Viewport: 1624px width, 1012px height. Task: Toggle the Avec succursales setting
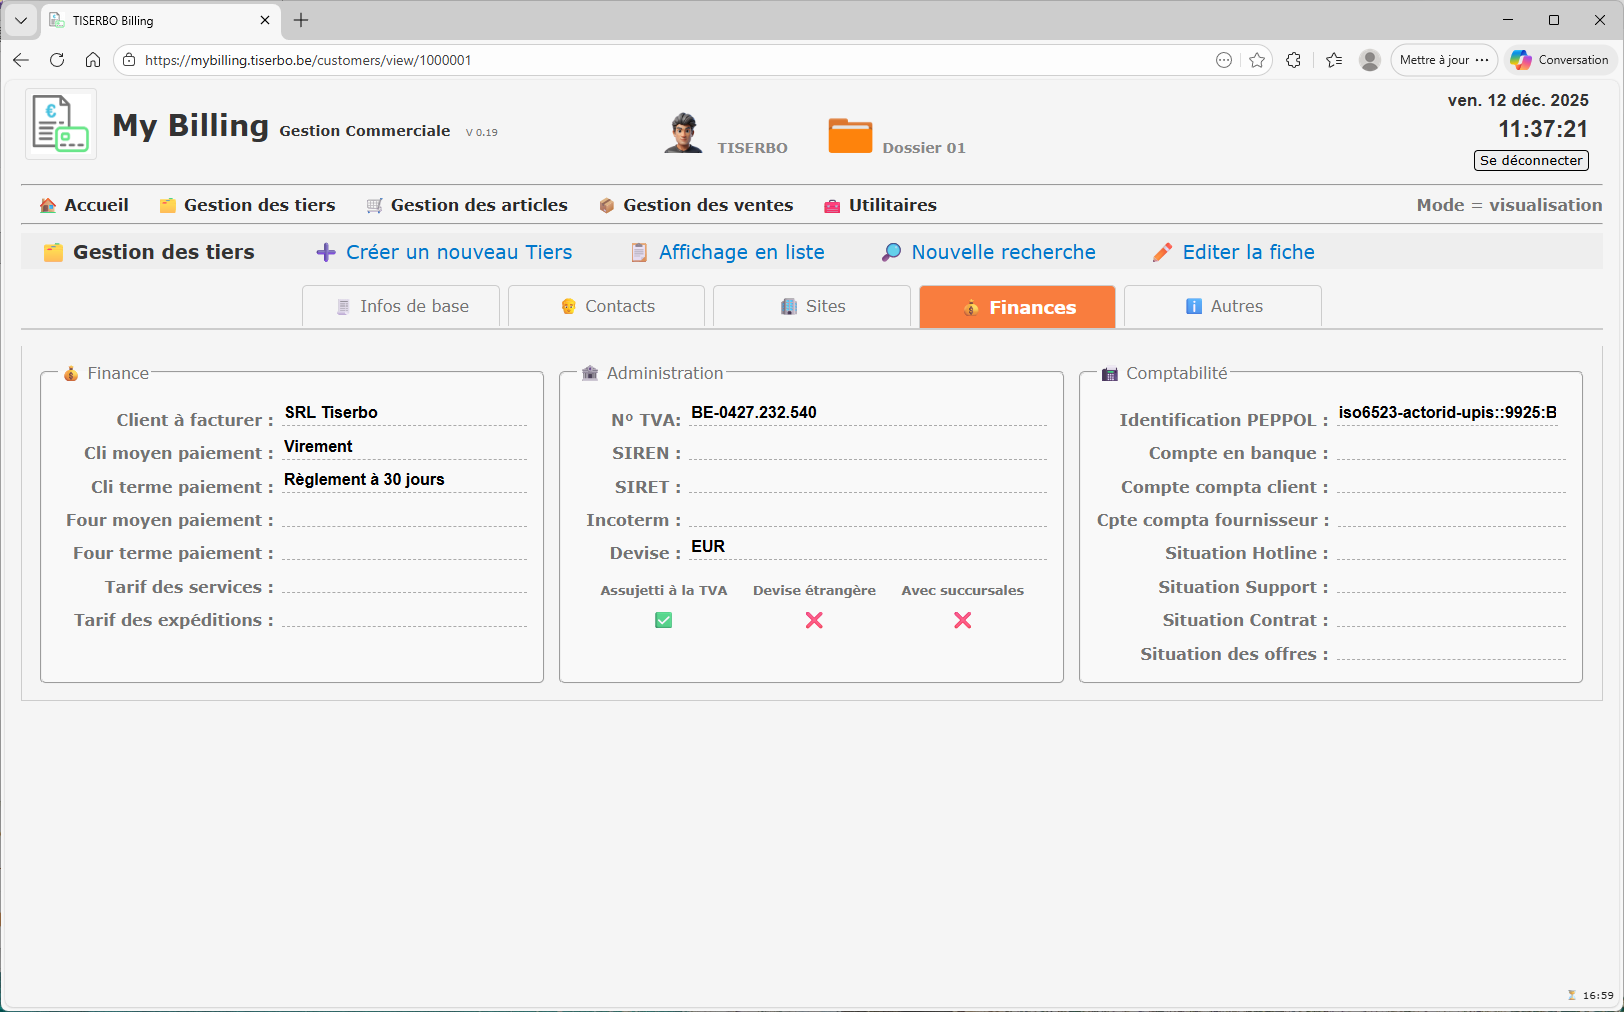[x=962, y=620]
